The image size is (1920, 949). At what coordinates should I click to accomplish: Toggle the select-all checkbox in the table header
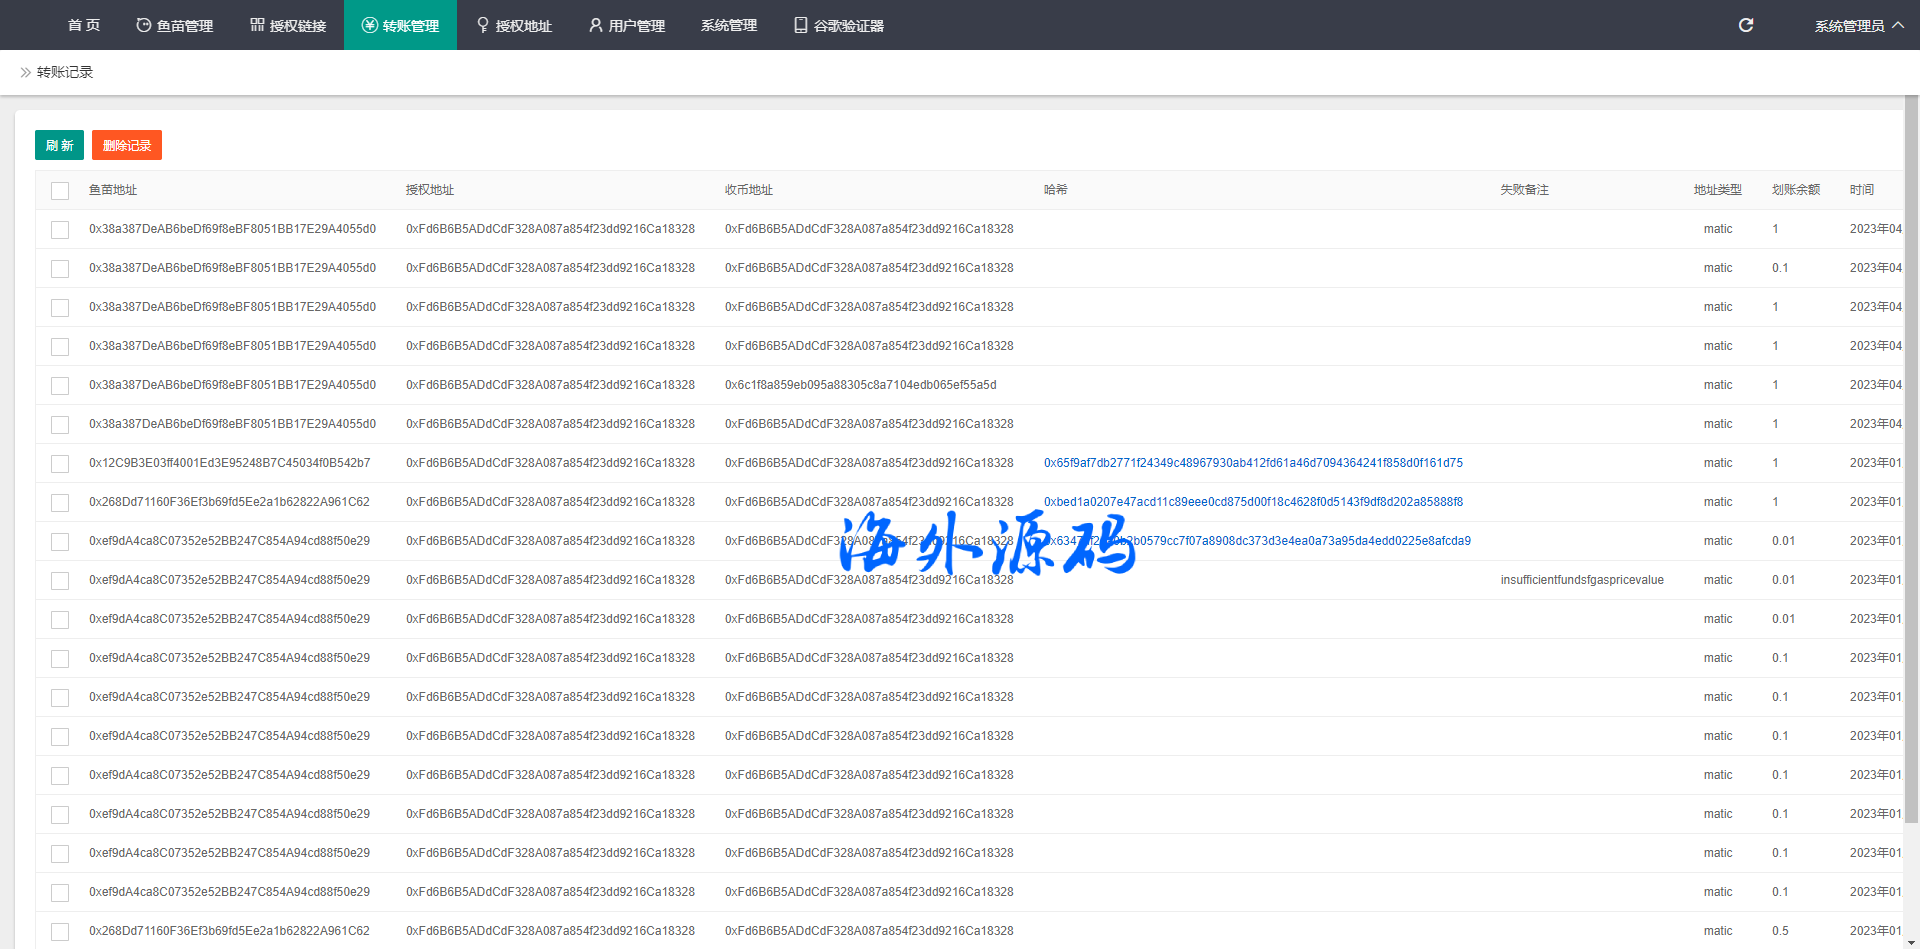pos(60,190)
